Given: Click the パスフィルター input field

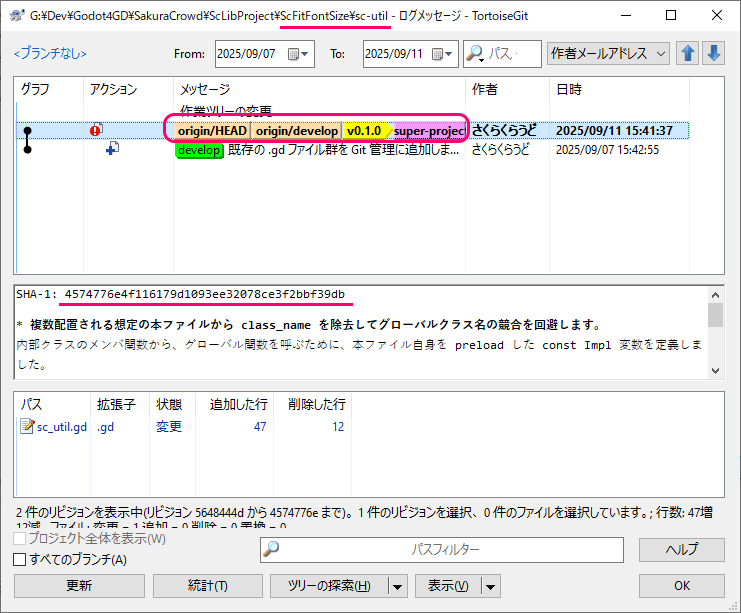Looking at the screenshot, I should (x=445, y=549).
